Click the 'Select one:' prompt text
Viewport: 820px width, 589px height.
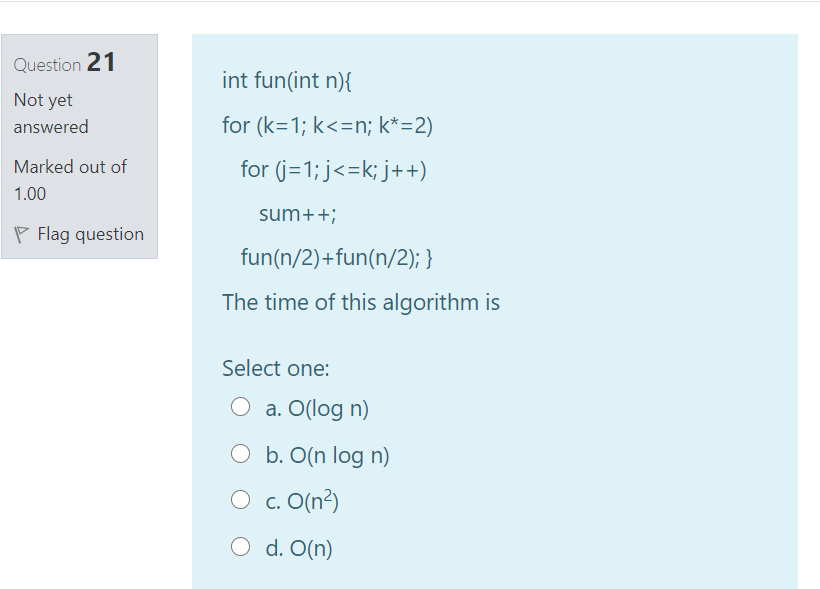pos(276,368)
